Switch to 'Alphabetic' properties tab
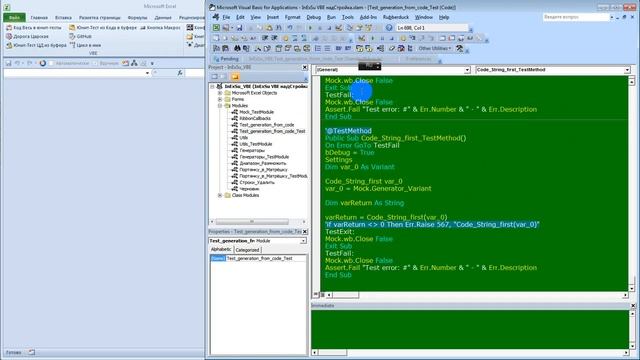The width and height of the screenshot is (640, 360). click(x=221, y=249)
